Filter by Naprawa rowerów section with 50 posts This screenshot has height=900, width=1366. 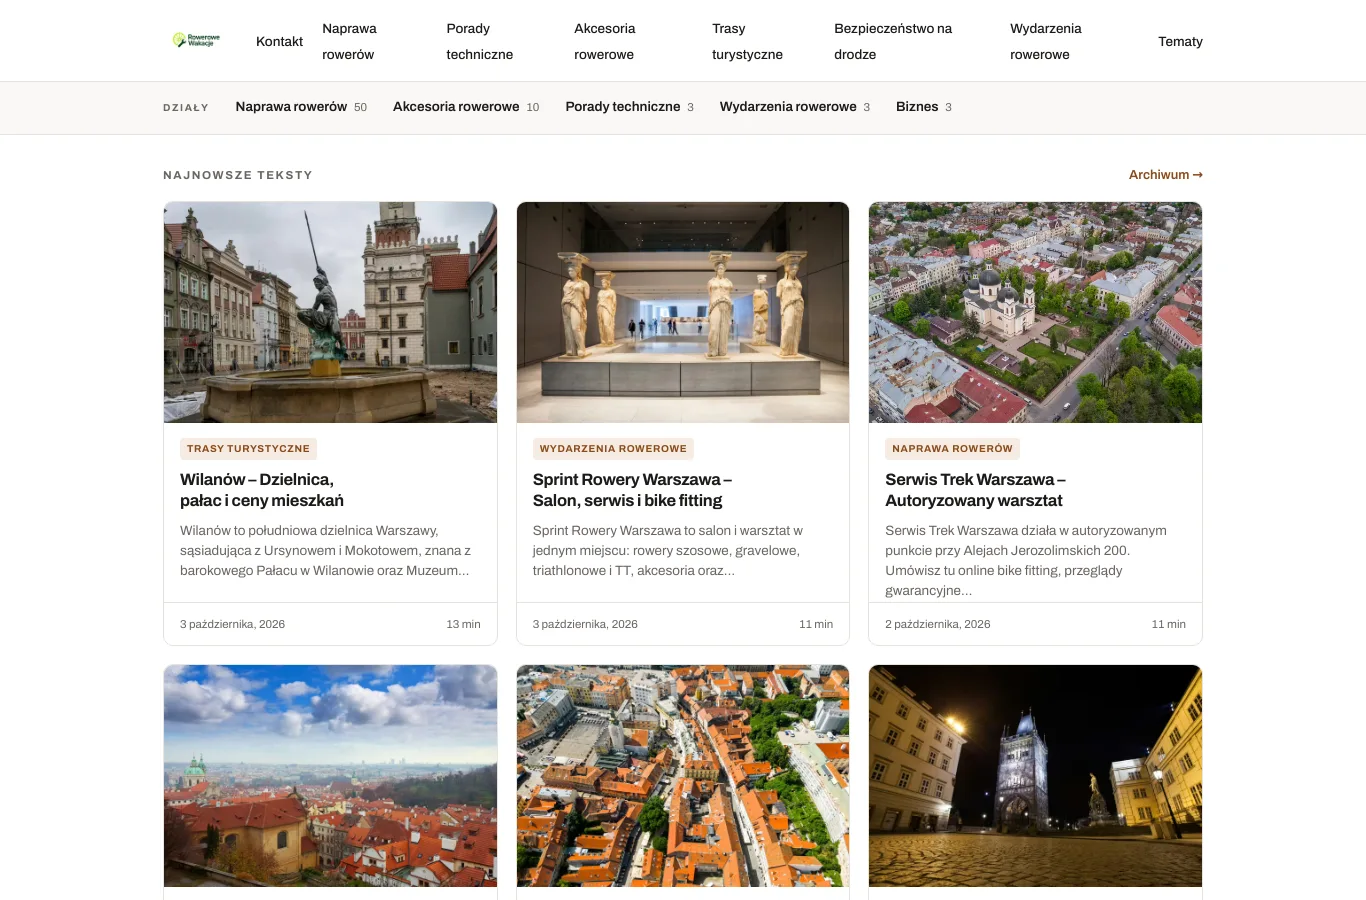click(x=301, y=107)
